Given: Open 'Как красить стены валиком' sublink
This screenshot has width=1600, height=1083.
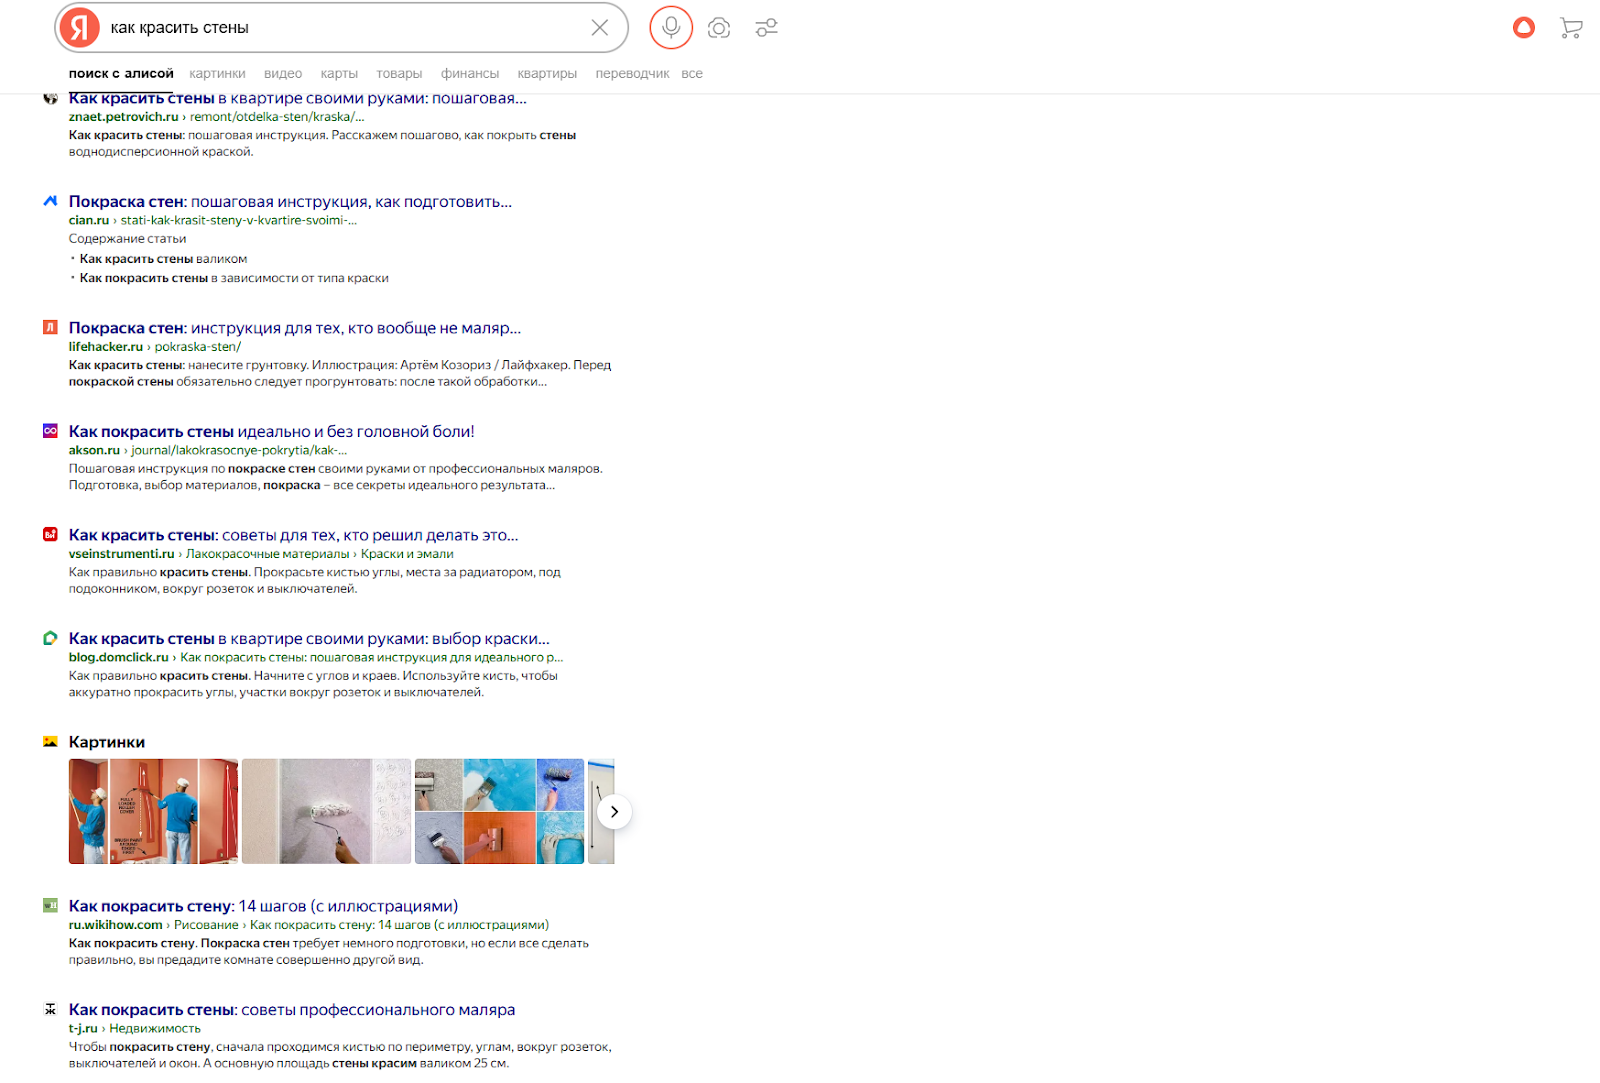Looking at the screenshot, I should [163, 259].
